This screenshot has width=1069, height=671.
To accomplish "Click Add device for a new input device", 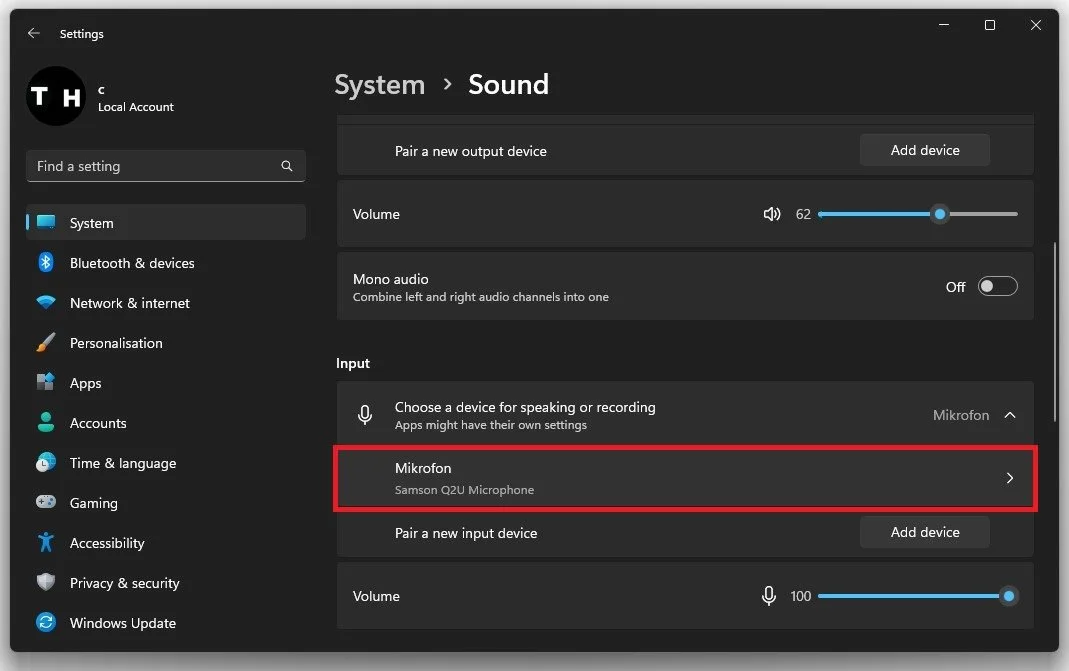I will pos(924,532).
